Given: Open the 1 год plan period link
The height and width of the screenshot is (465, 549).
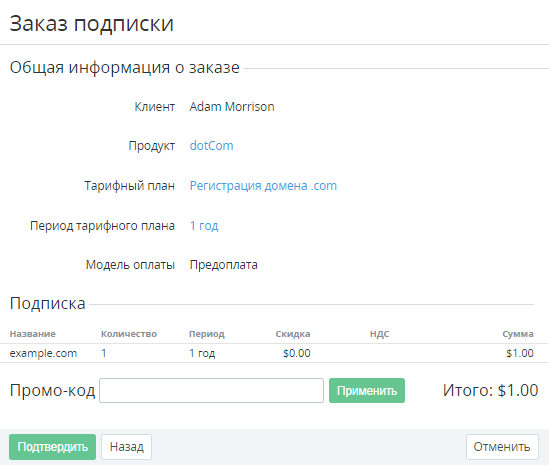Looking at the screenshot, I should [204, 226].
